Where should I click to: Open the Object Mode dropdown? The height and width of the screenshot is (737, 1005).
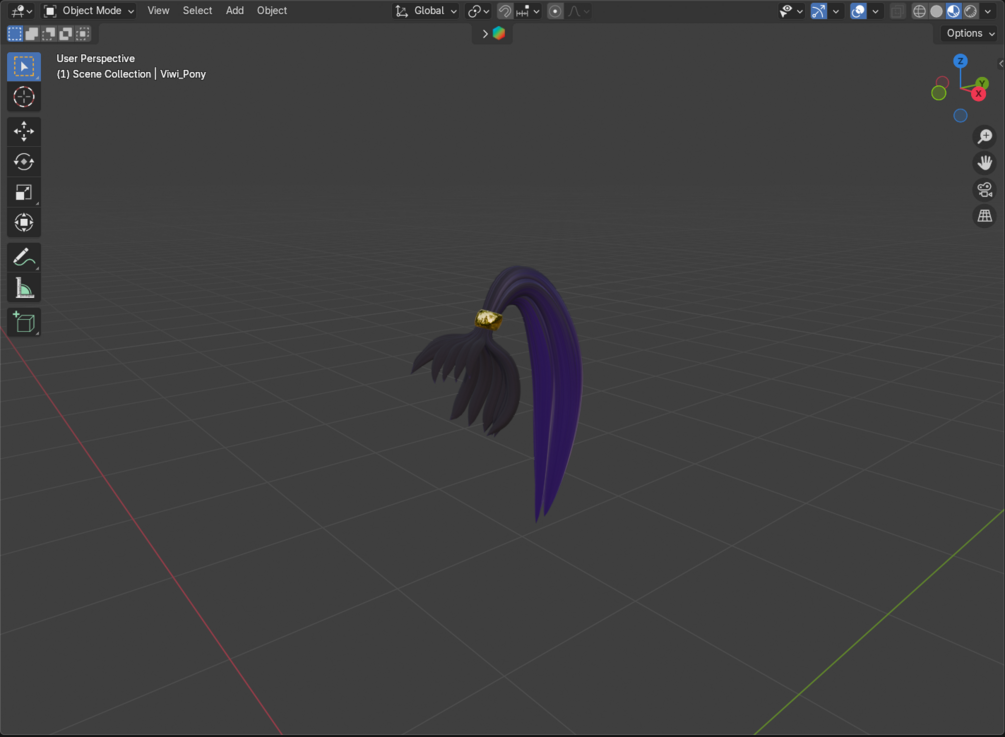pyautogui.click(x=88, y=11)
